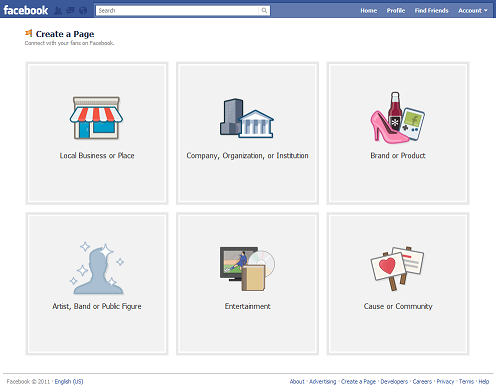
Task: Go to Home in the top navigation
Action: click(369, 11)
